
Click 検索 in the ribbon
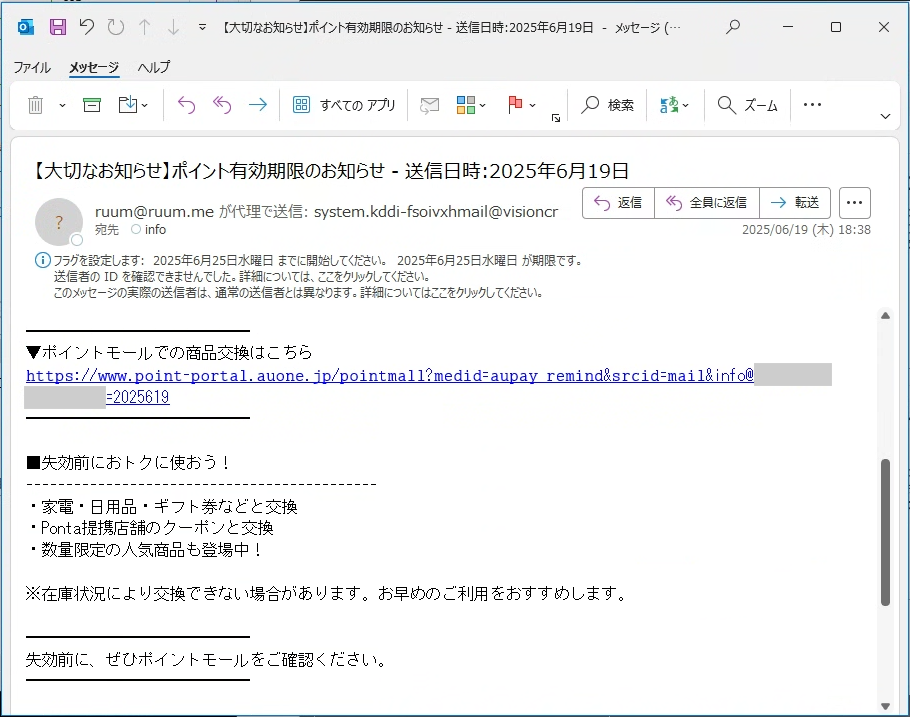click(x=608, y=105)
